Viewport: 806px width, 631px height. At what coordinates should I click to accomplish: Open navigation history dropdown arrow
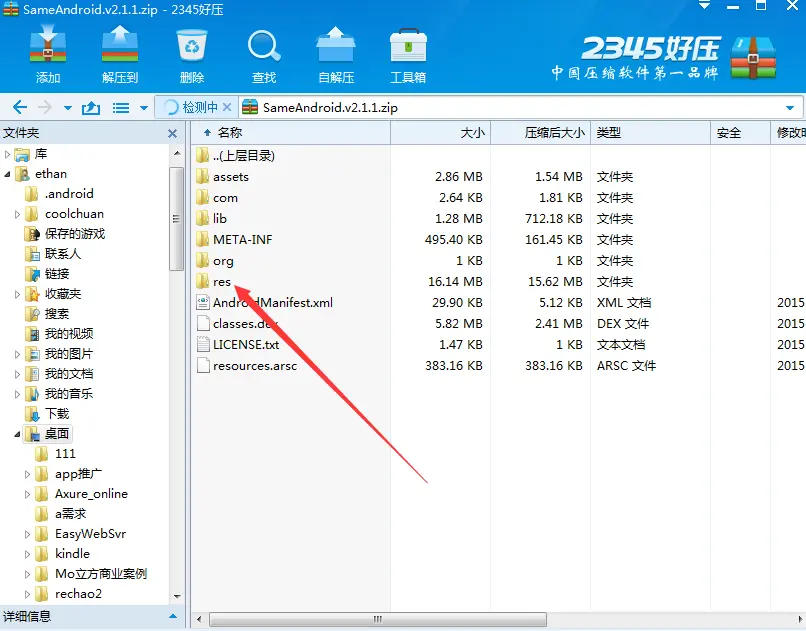(x=68, y=108)
